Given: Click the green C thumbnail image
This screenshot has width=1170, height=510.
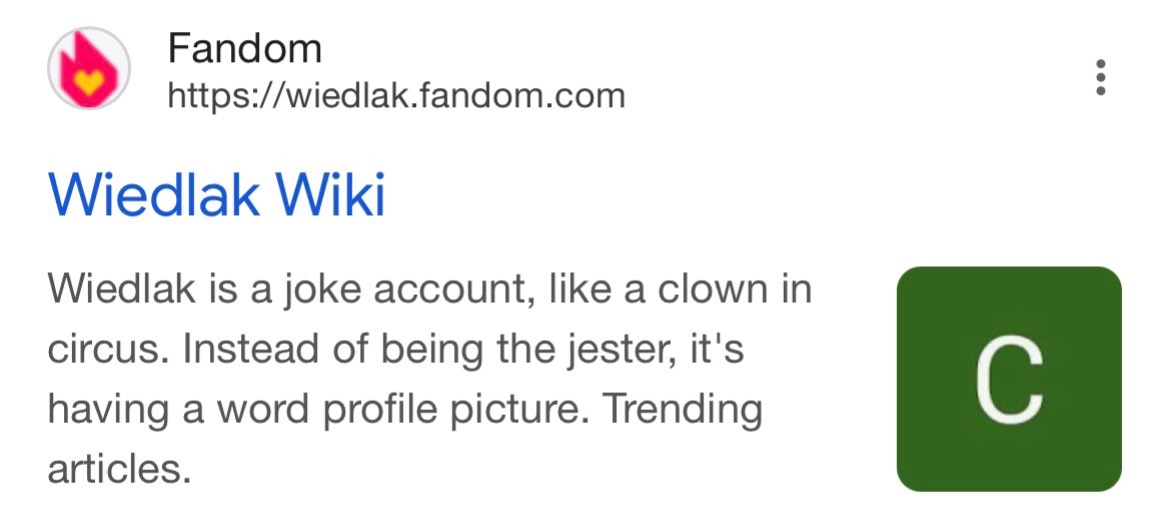Looking at the screenshot, I should 1009,379.
